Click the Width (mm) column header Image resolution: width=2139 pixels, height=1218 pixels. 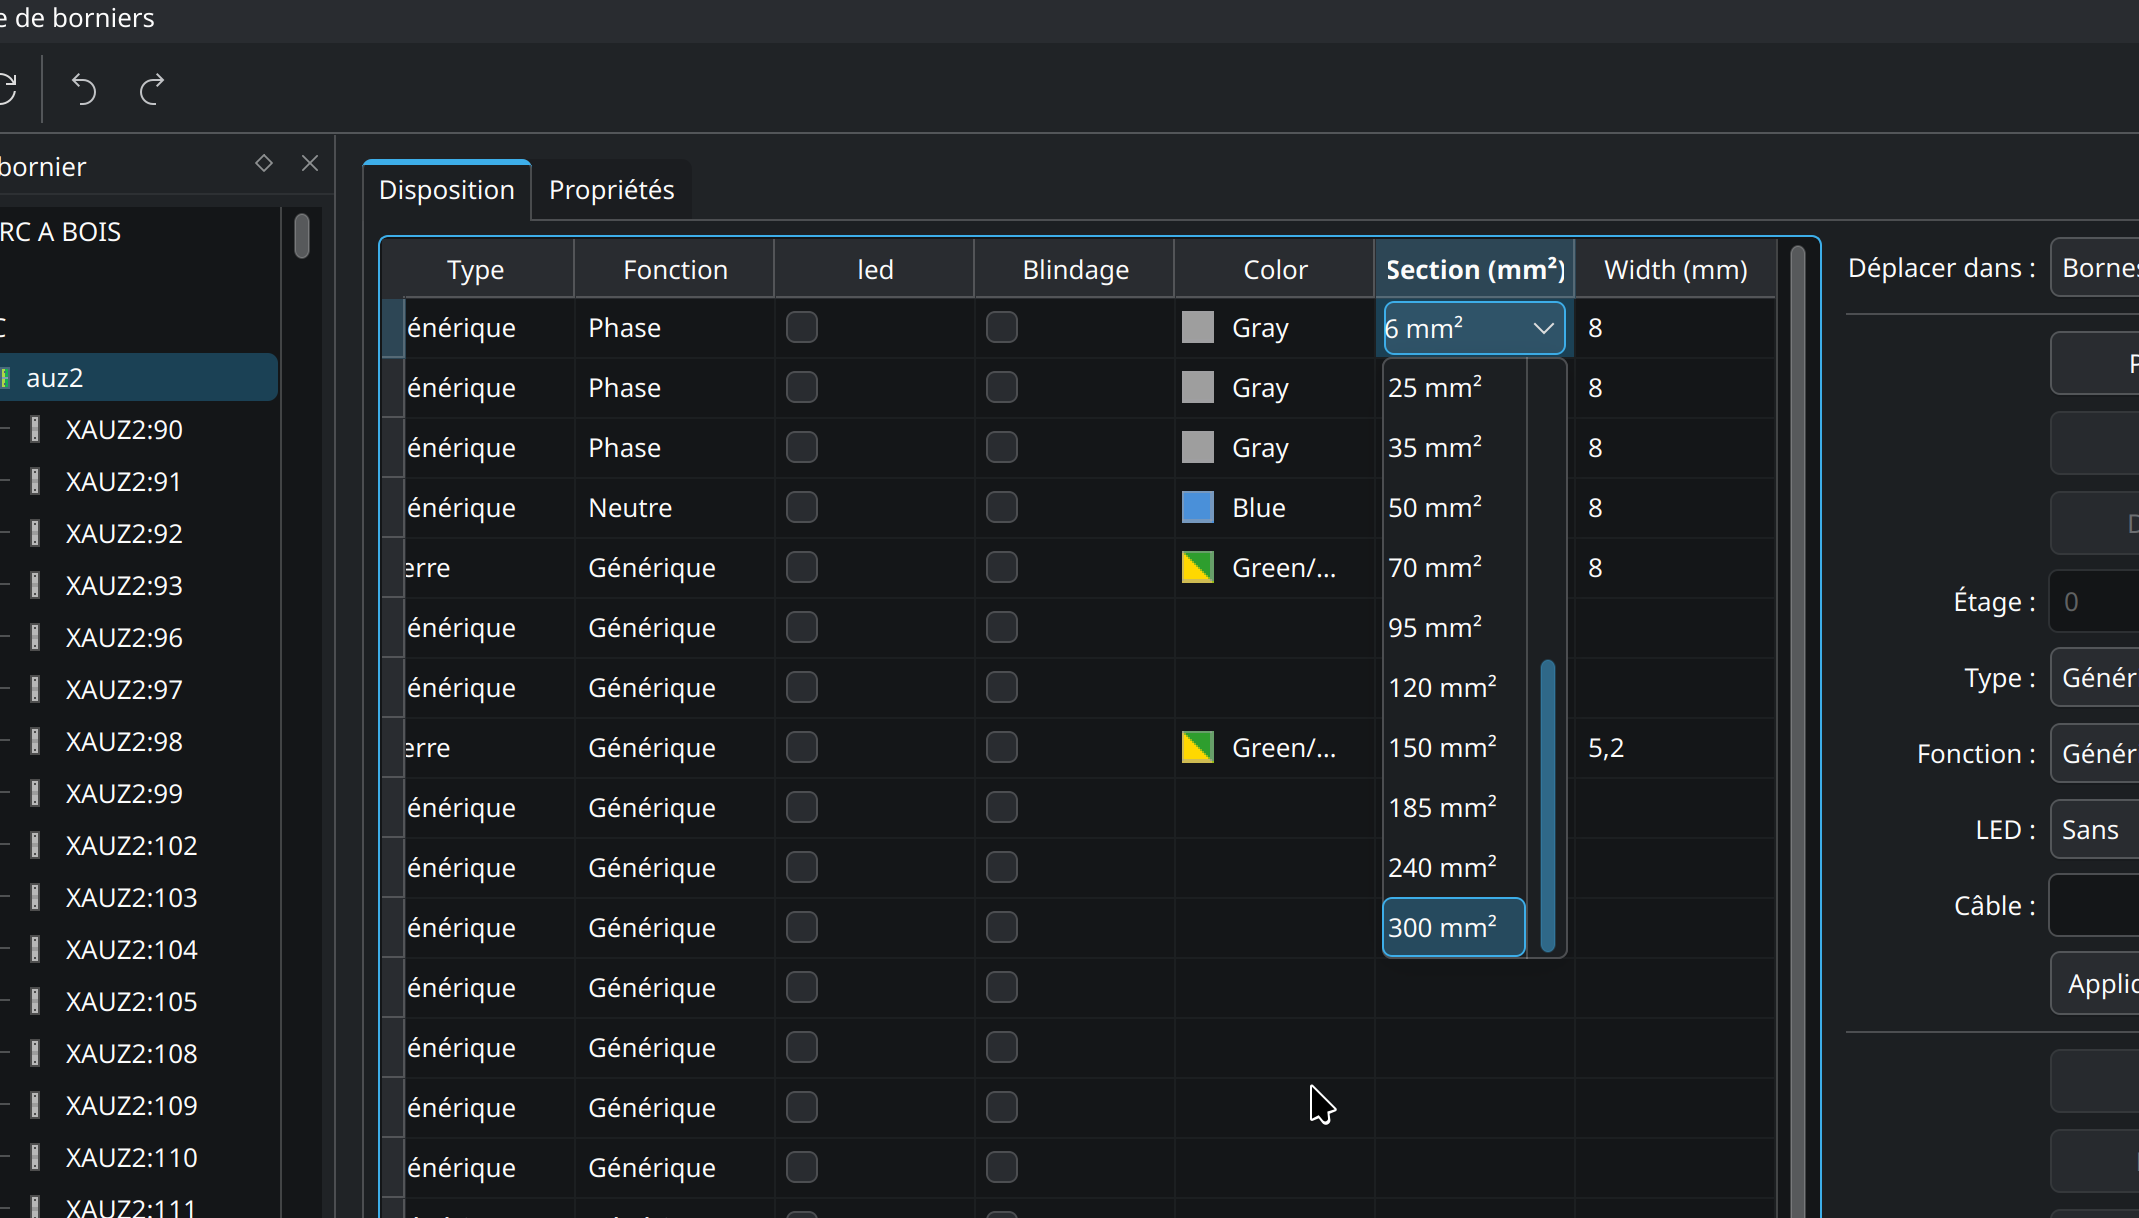tap(1676, 269)
